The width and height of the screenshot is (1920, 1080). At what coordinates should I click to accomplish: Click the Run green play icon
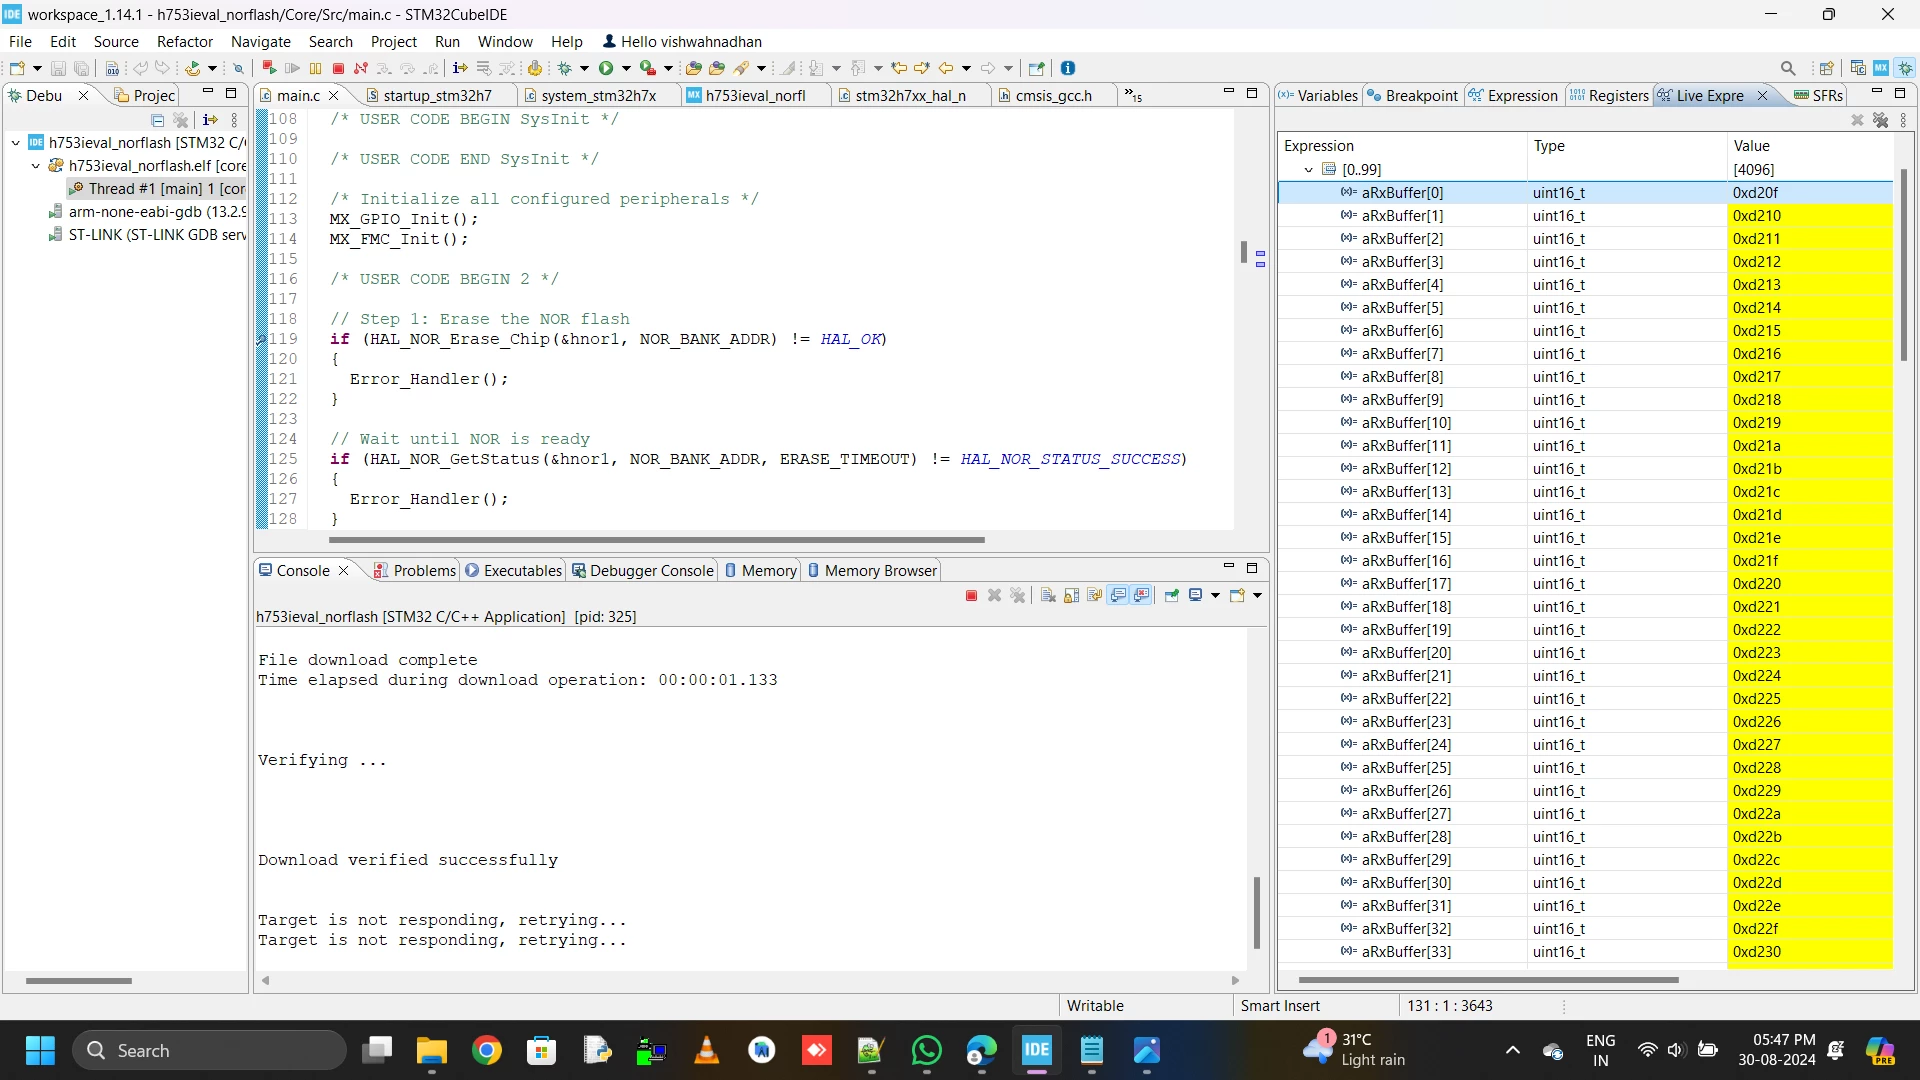click(606, 68)
